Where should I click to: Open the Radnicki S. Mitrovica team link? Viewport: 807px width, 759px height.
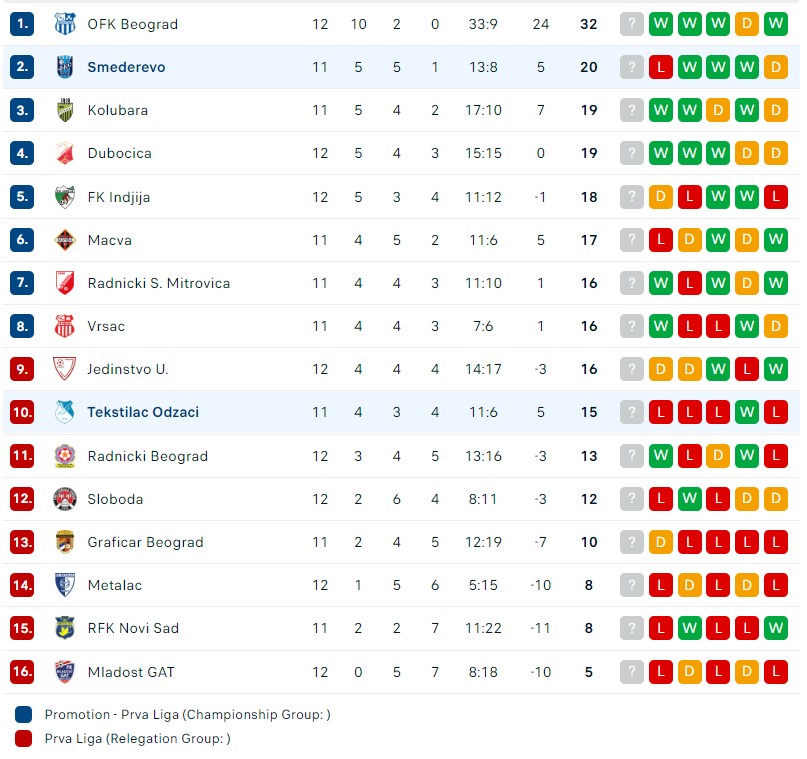(x=158, y=283)
